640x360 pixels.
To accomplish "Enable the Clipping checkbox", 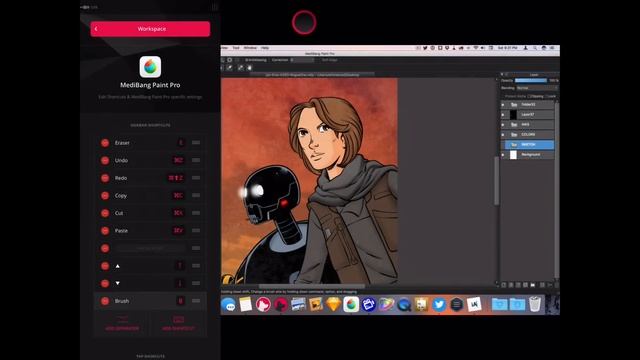I will [x=529, y=96].
